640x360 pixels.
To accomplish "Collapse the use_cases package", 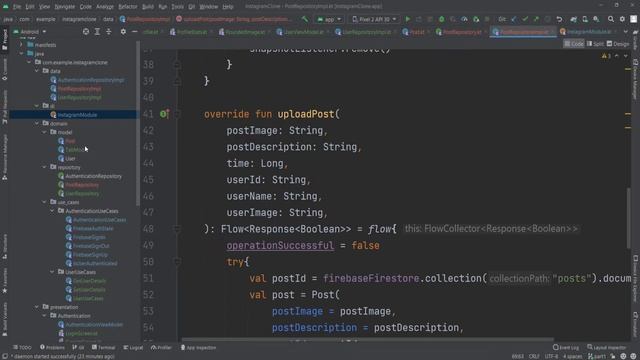I will pos(44,202).
